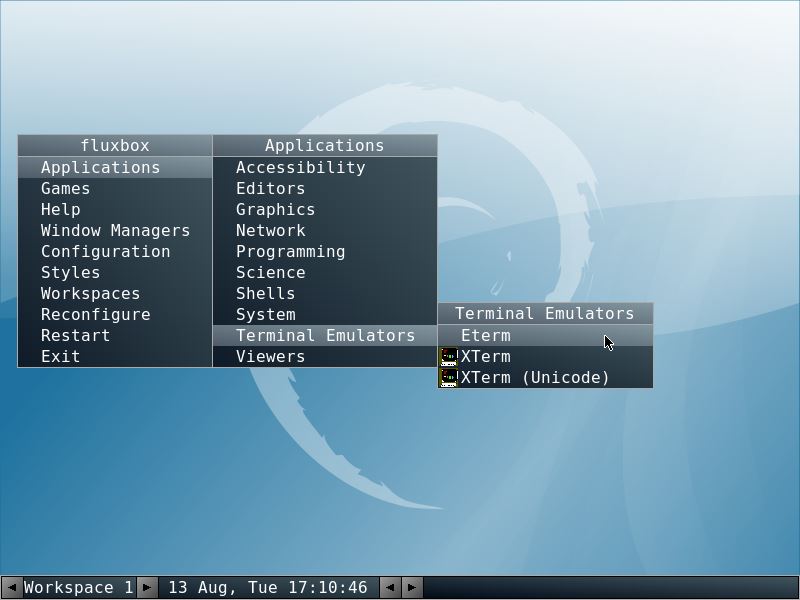This screenshot has width=800, height=600.
Task: Click the clock showing 13 Aug date
Action: click(268, 587)
